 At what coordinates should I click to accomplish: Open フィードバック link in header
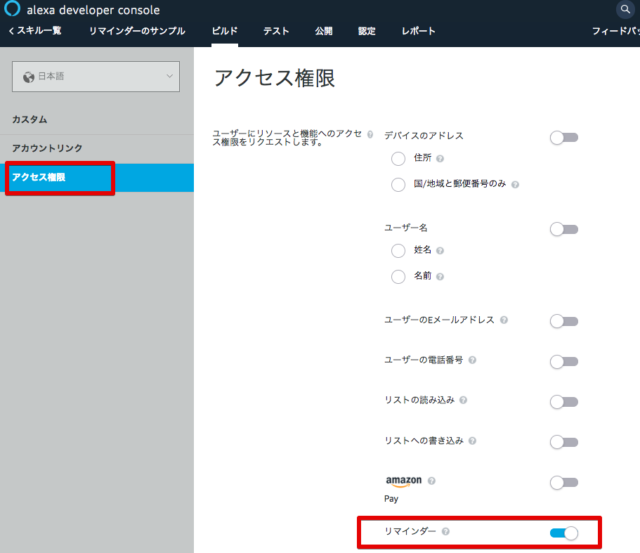tap(616, 31)
